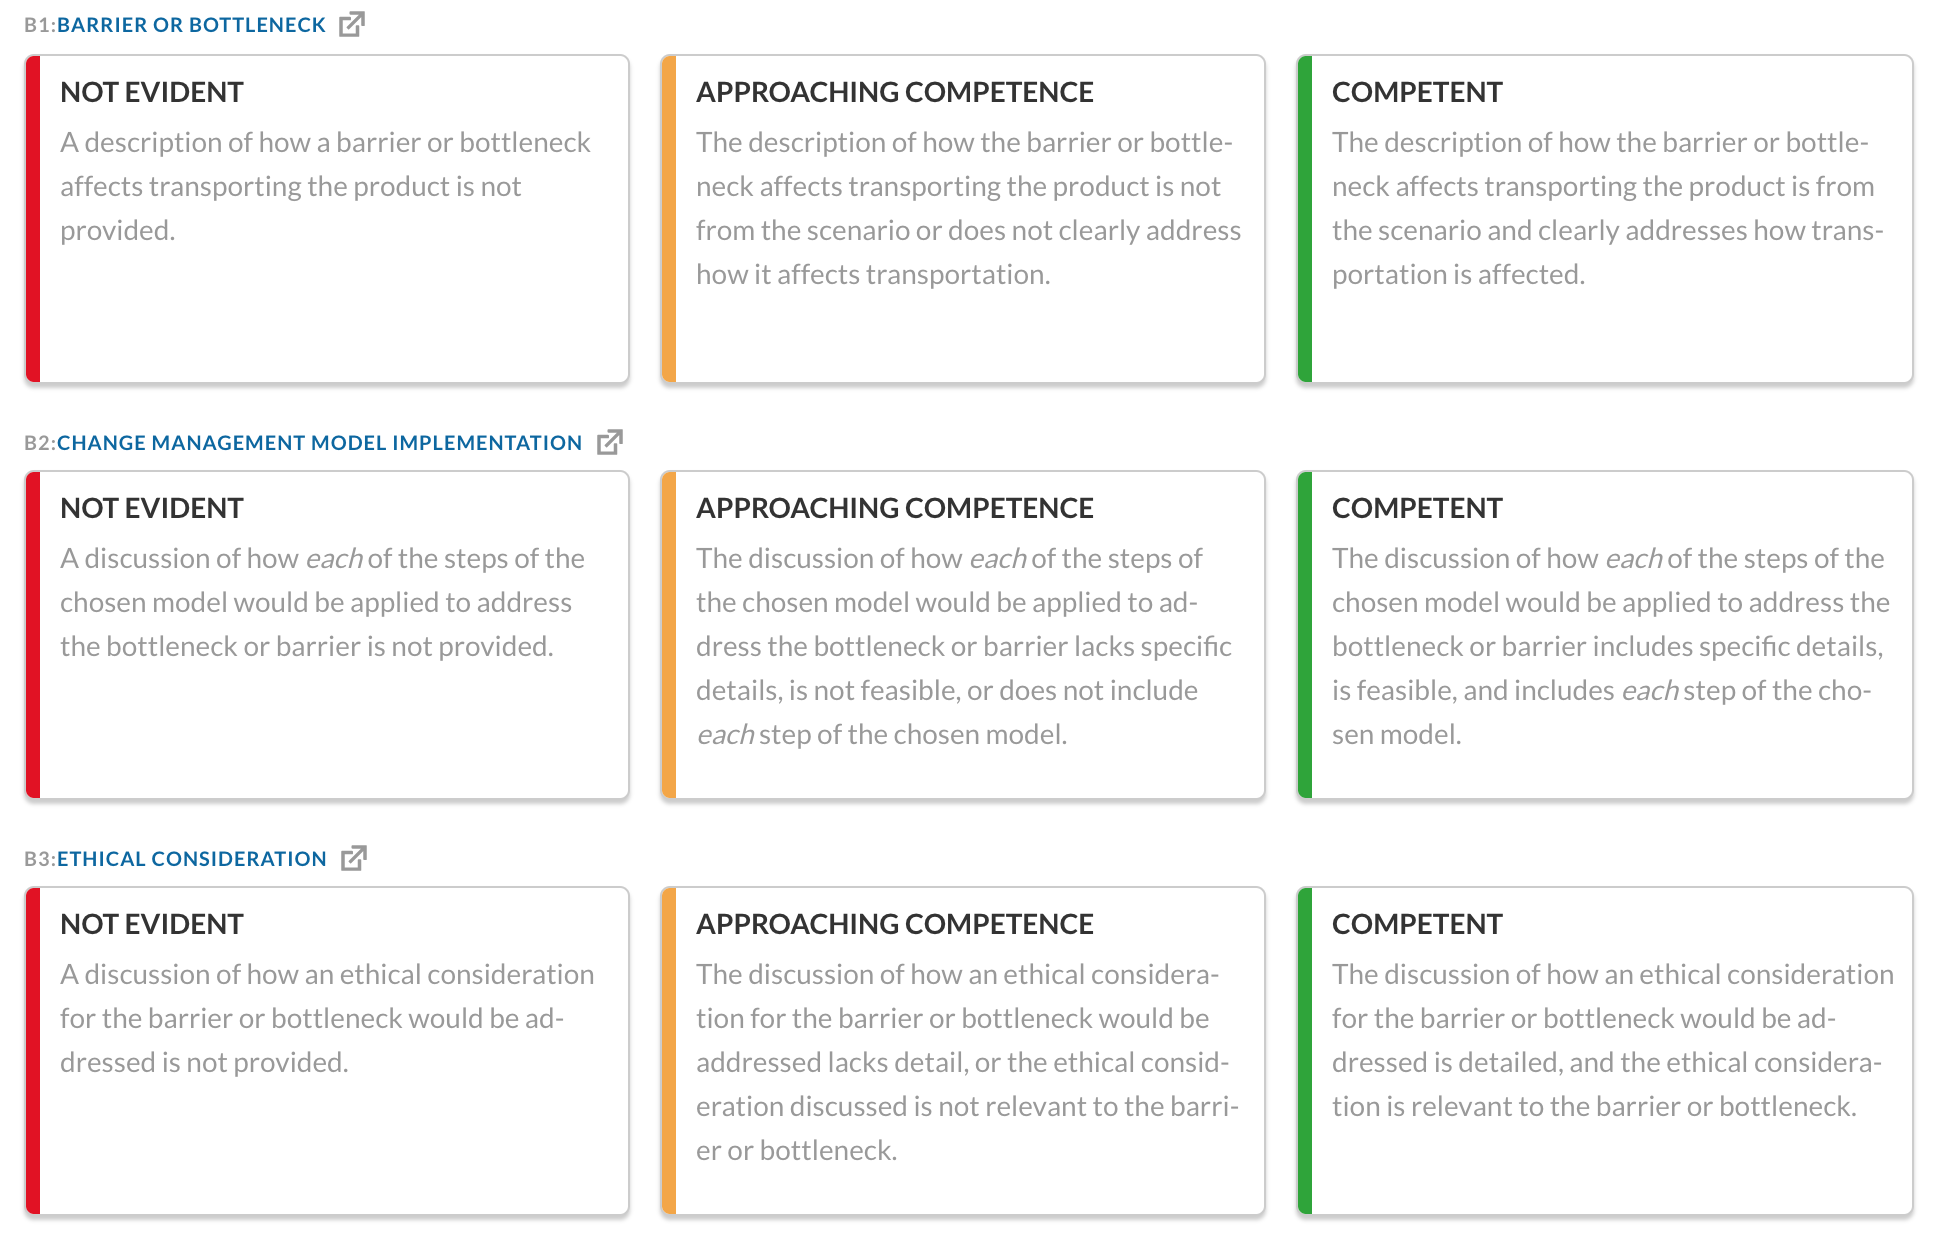Select Competent card under Ethical Consideration
1936x1242 pixels.
pos(1605,1051)
